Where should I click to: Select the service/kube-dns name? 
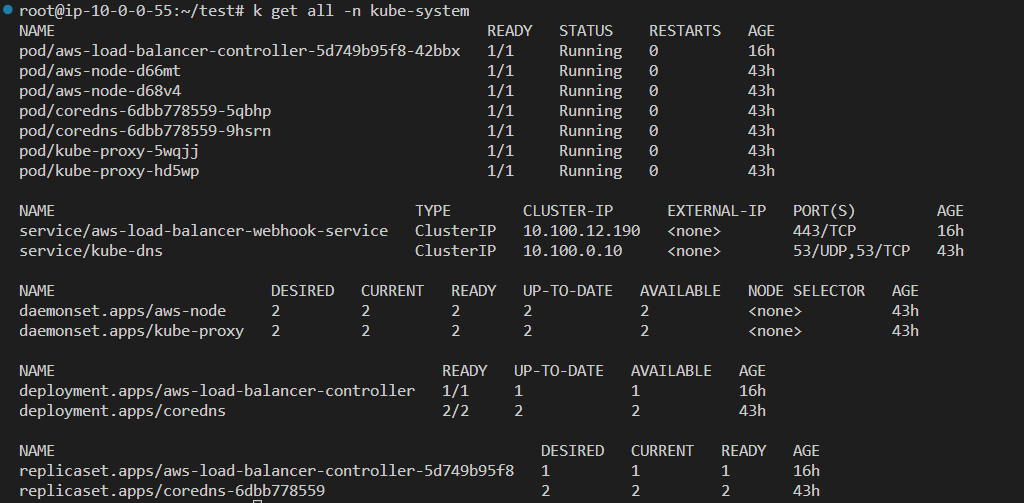pos(91,251)
